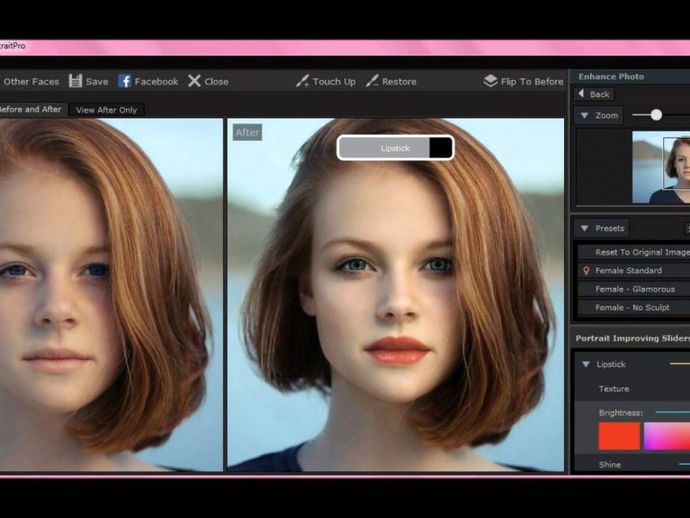690x518 pixels.
Task: Select the Restore brush icon
Action: pyautogui.click(x=372, y=81)
